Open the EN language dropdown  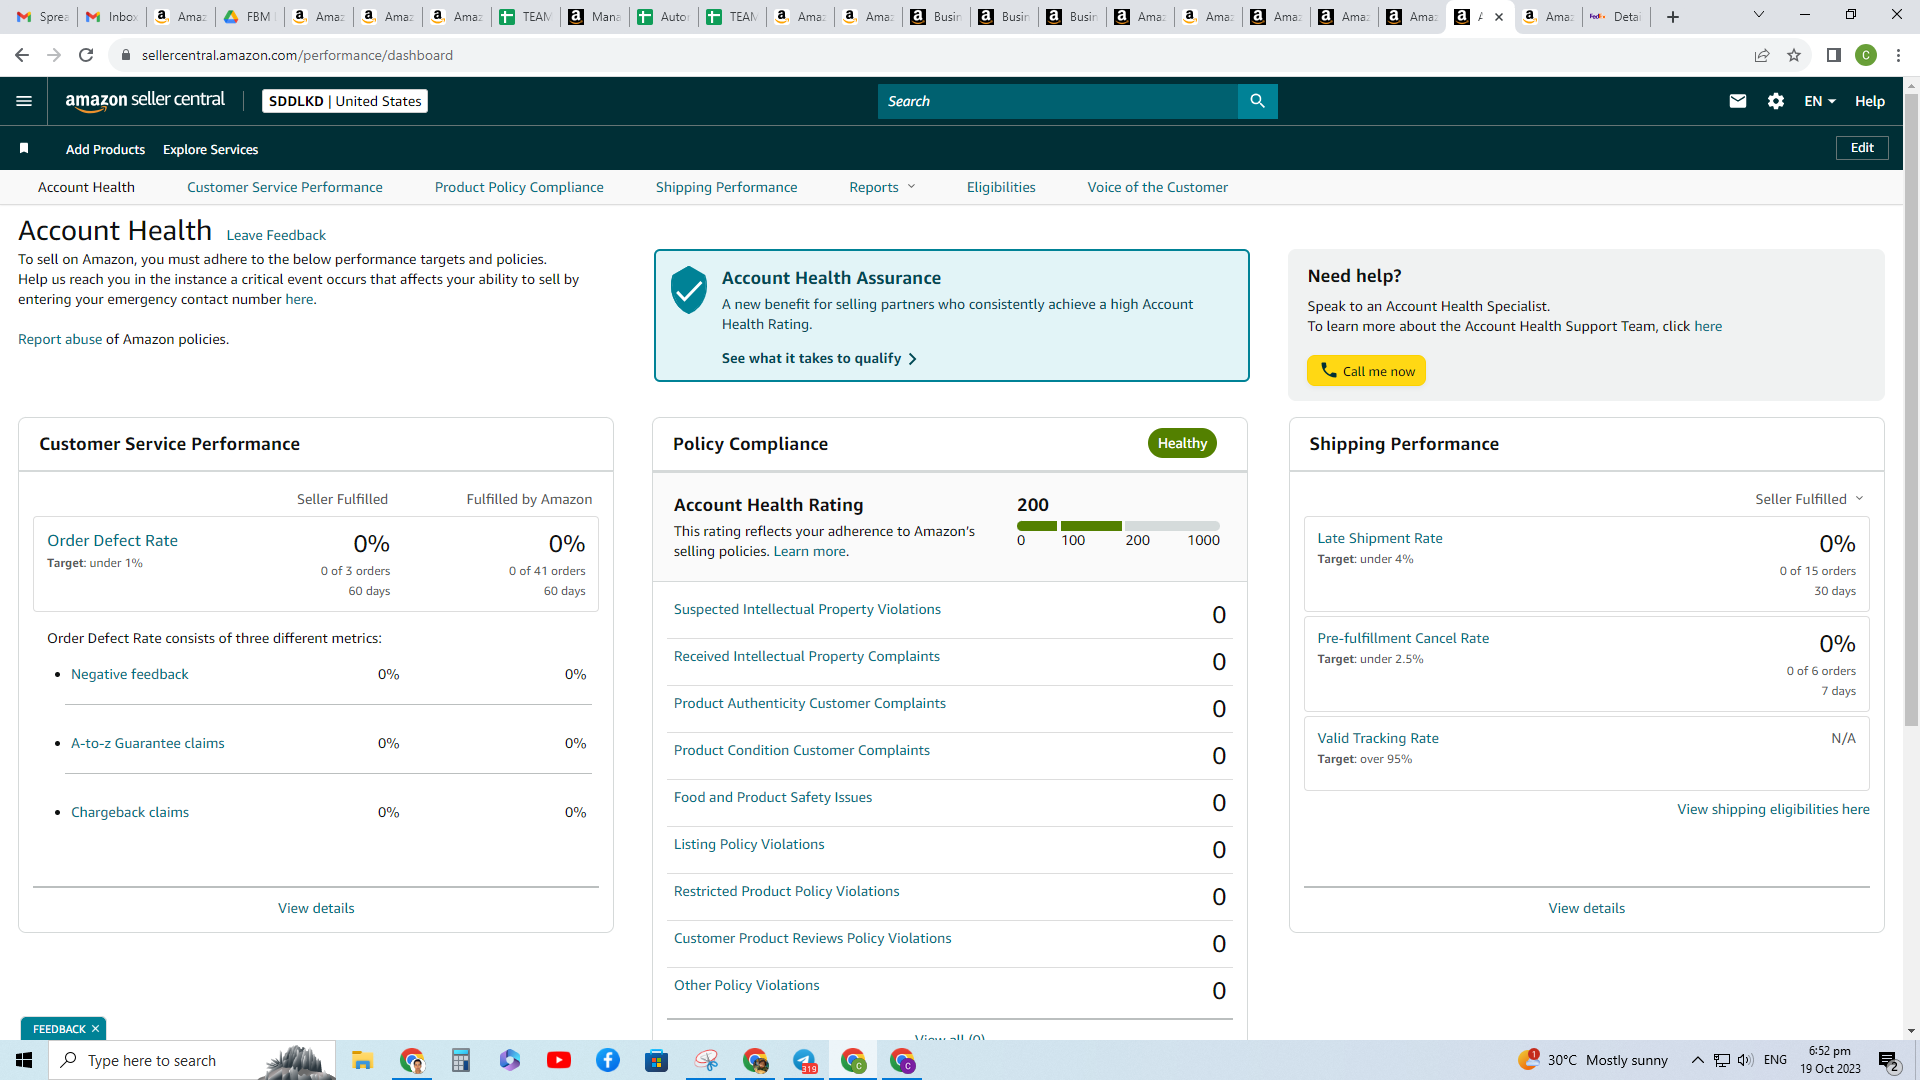pos(1820,101)
